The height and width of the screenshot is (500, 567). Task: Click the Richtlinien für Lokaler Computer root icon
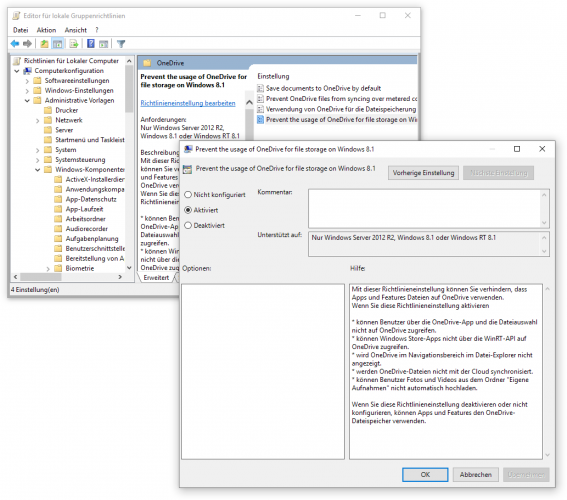pos(17,61)
